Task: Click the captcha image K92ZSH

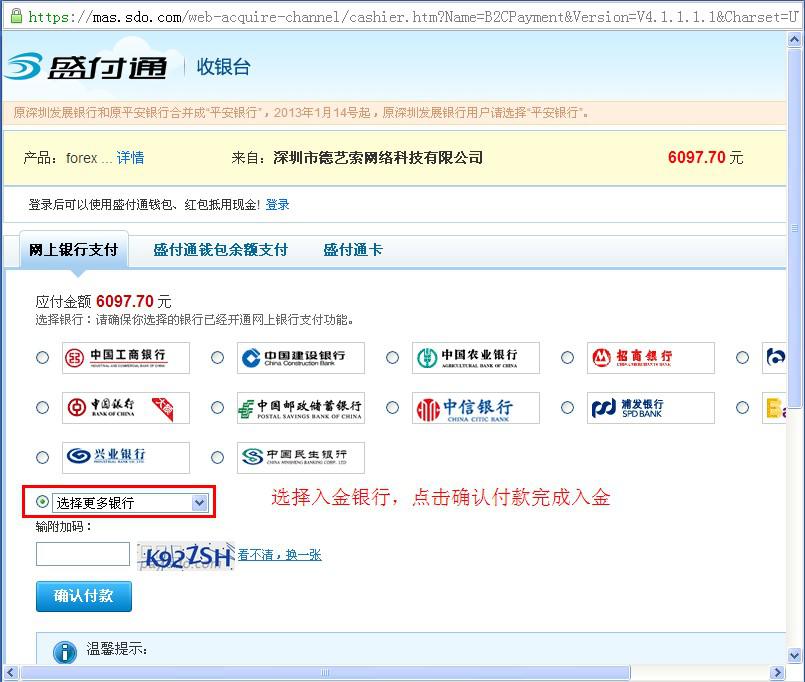Action: pos(186,556)
